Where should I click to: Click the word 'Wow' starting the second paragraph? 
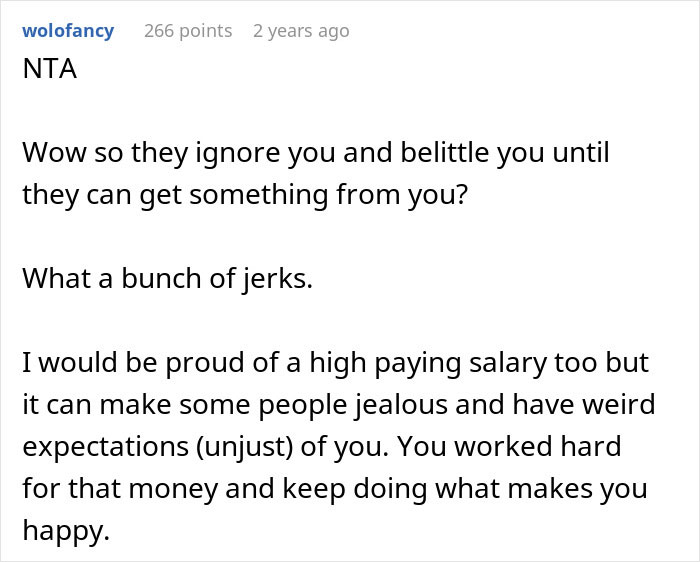coord(50,155)
